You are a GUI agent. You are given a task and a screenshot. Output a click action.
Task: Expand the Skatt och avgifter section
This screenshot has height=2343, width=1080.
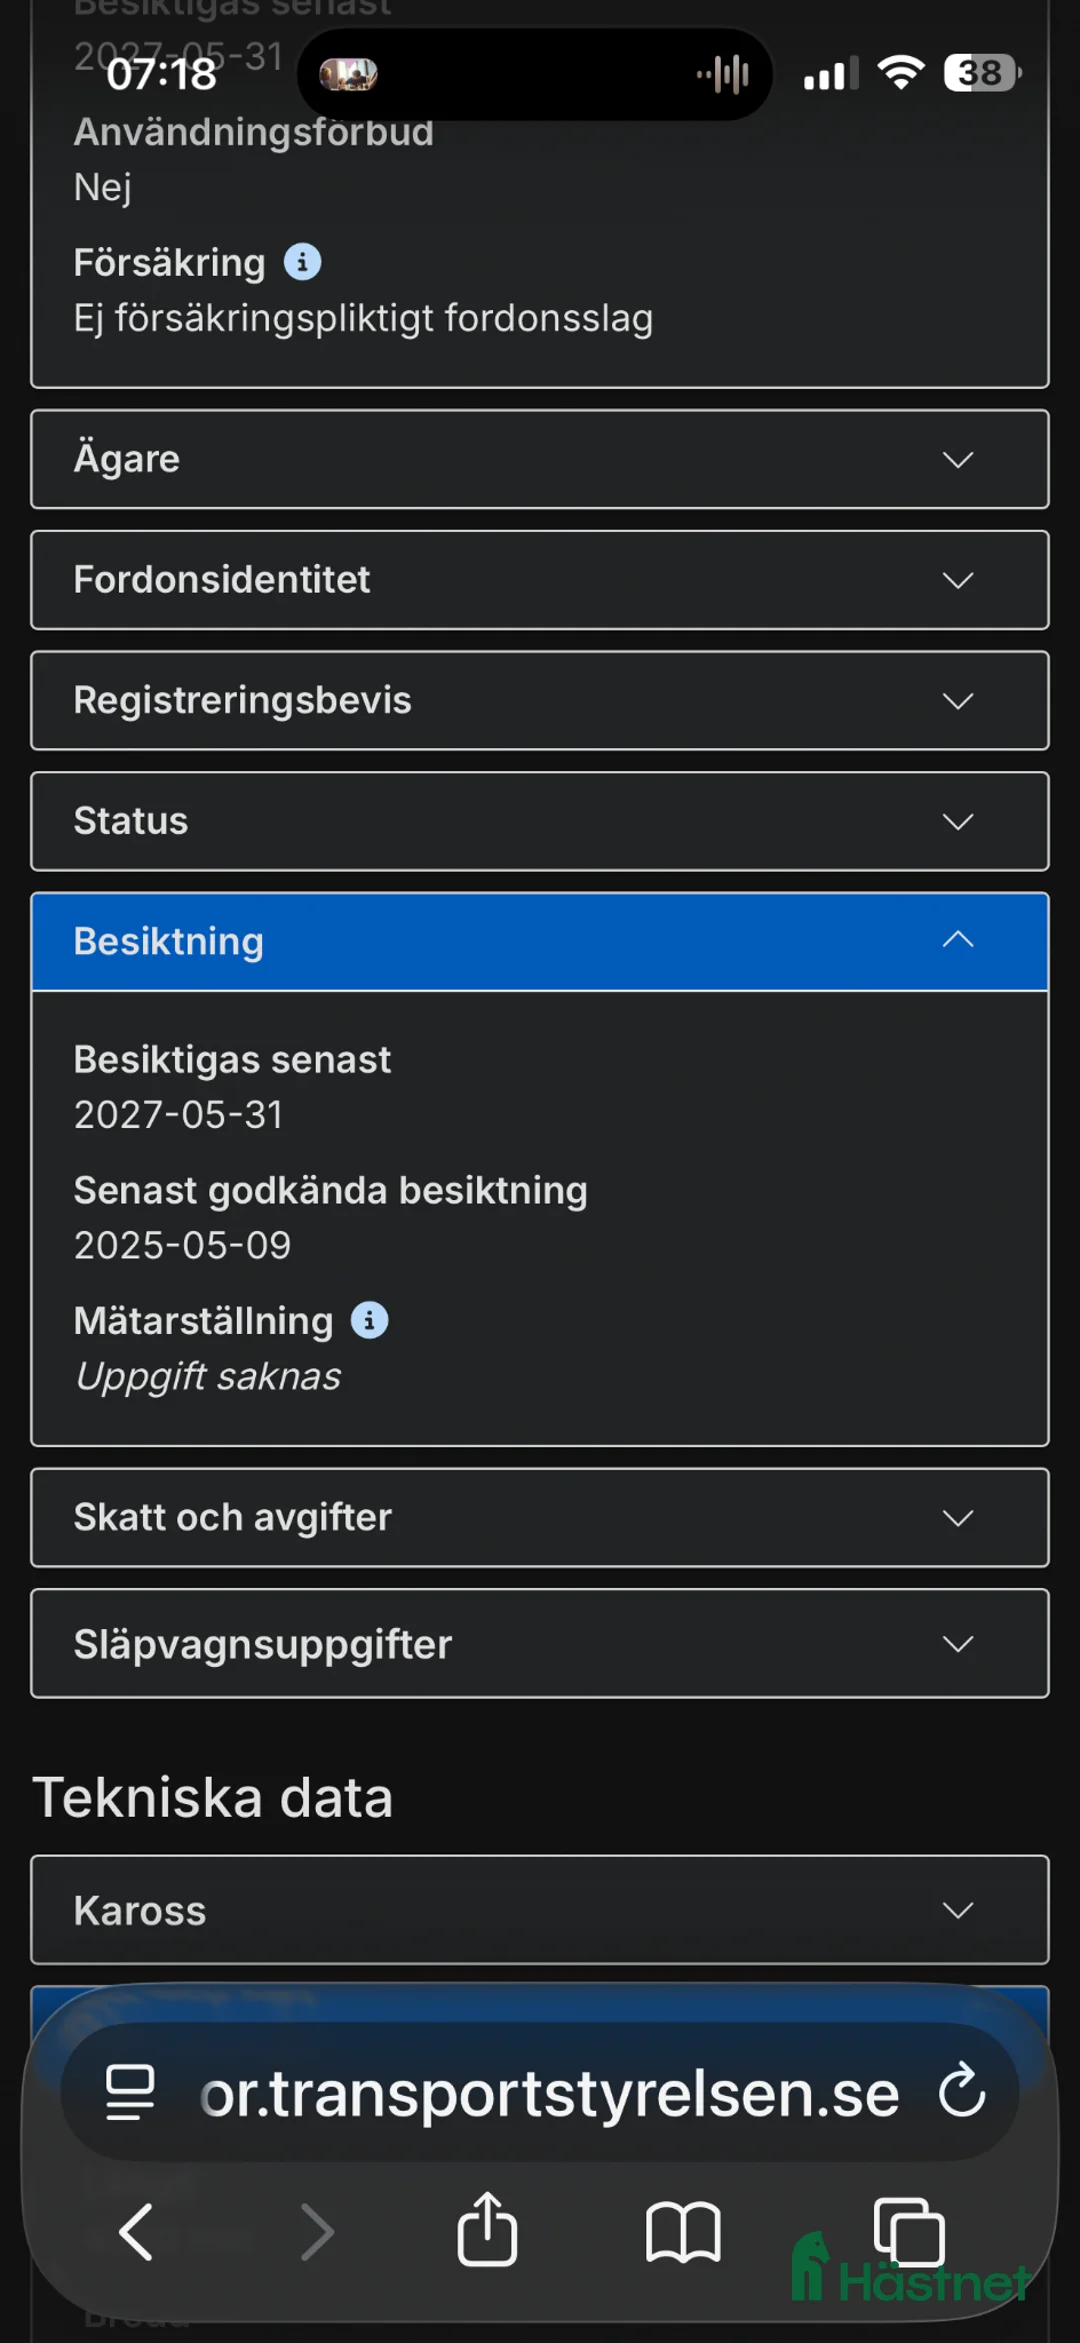[x=957, y=1518]
